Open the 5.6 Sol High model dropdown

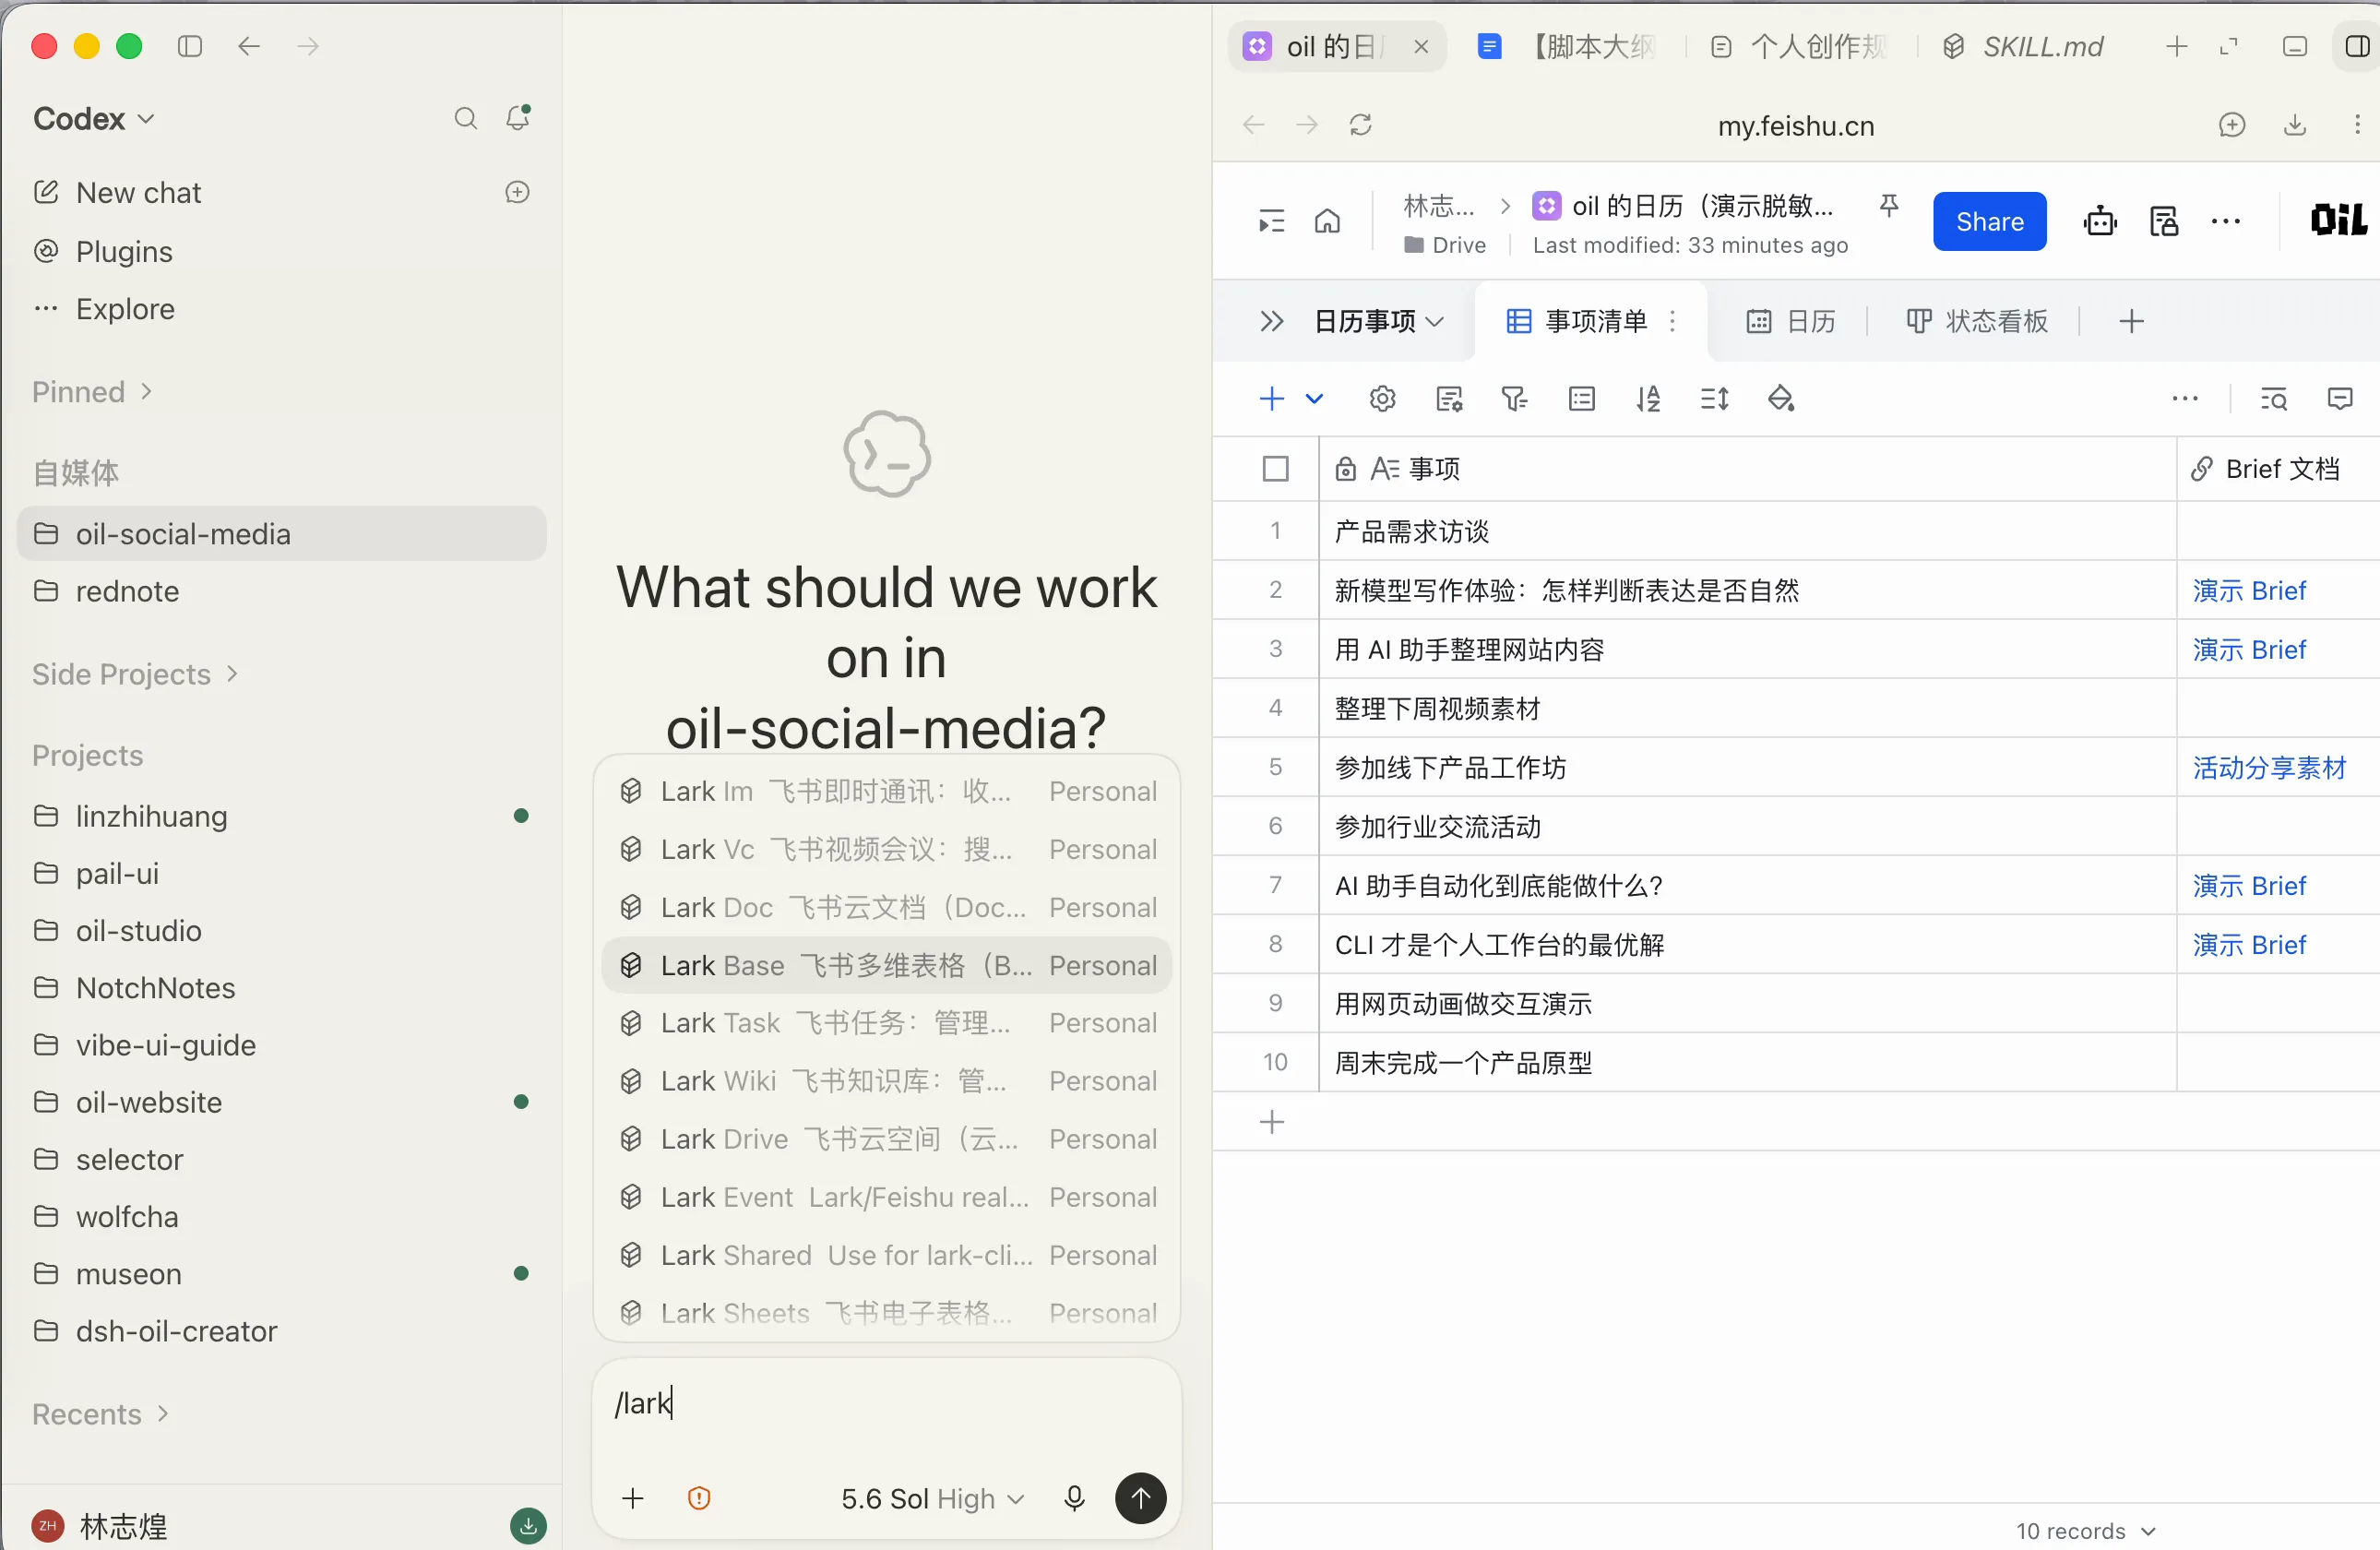coord(932,1498)
